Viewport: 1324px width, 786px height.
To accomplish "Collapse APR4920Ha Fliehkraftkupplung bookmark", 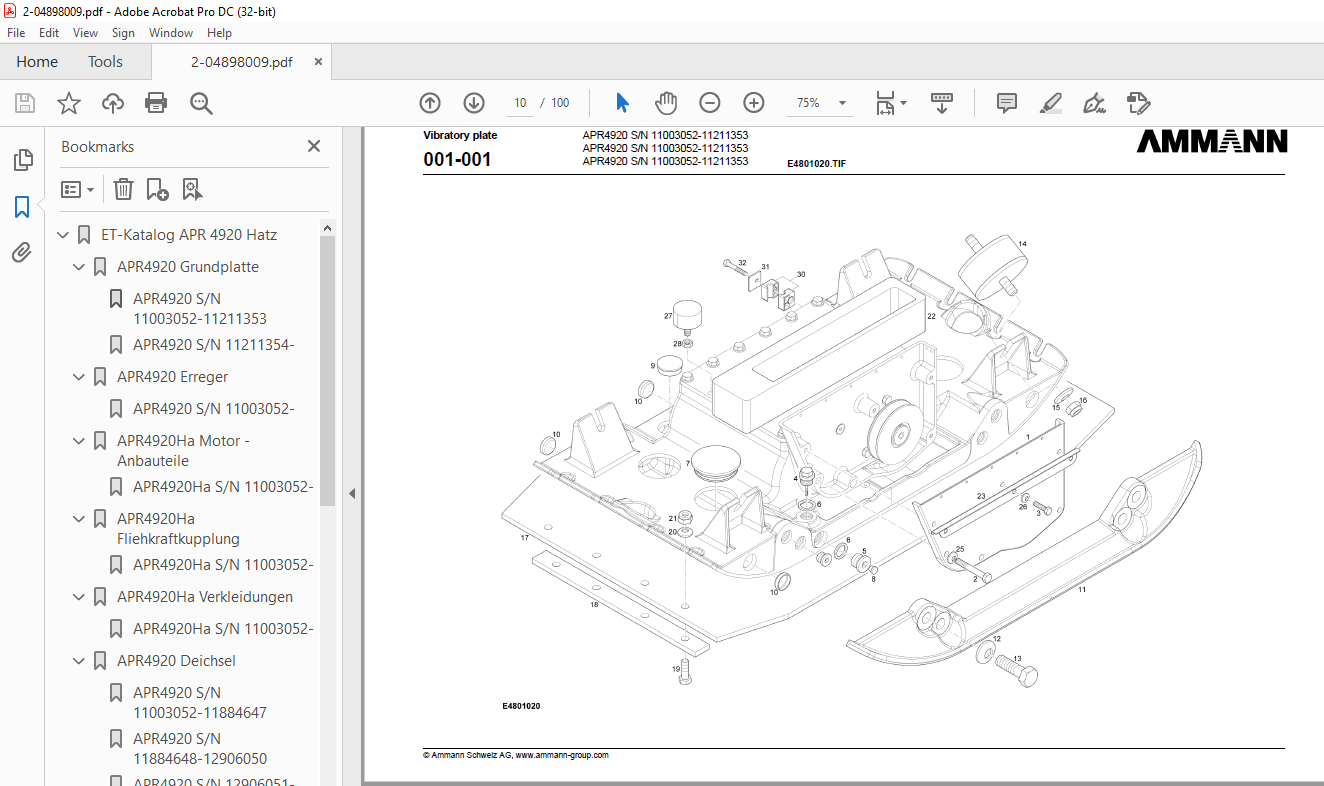I will [79, 519].
